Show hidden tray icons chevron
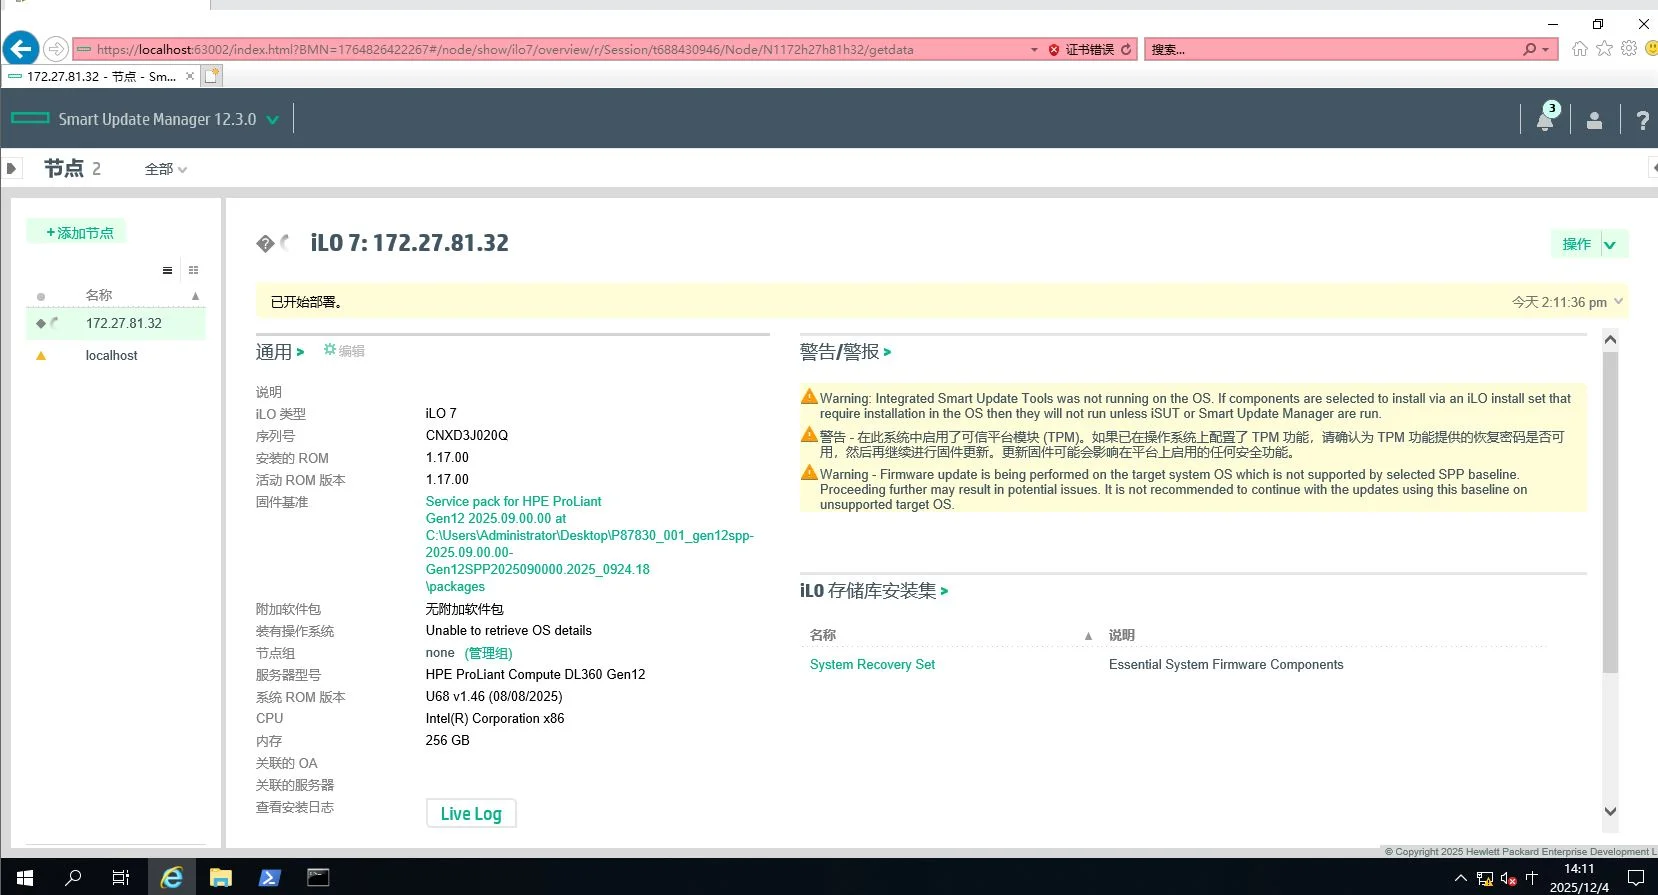This screenshot has height=895, width=1658. click(1461, 879)
